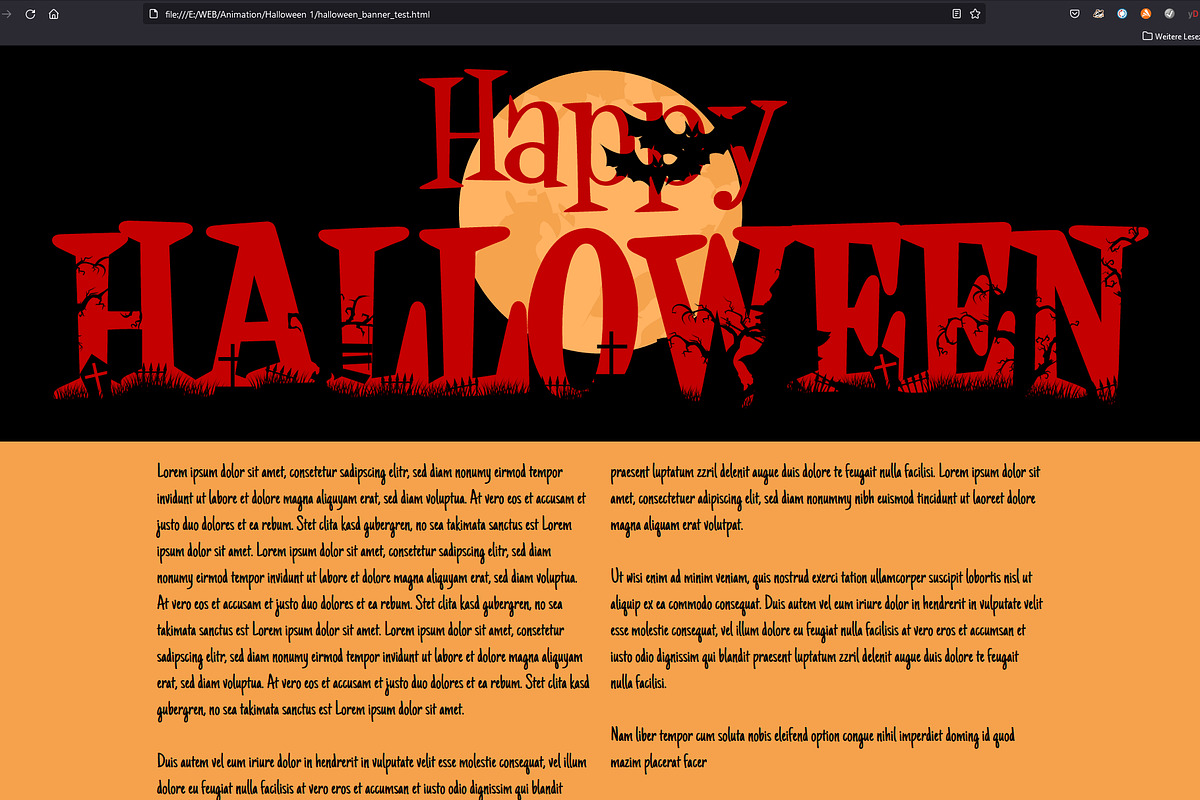Open the grey checkmark extension icon

1169,14
